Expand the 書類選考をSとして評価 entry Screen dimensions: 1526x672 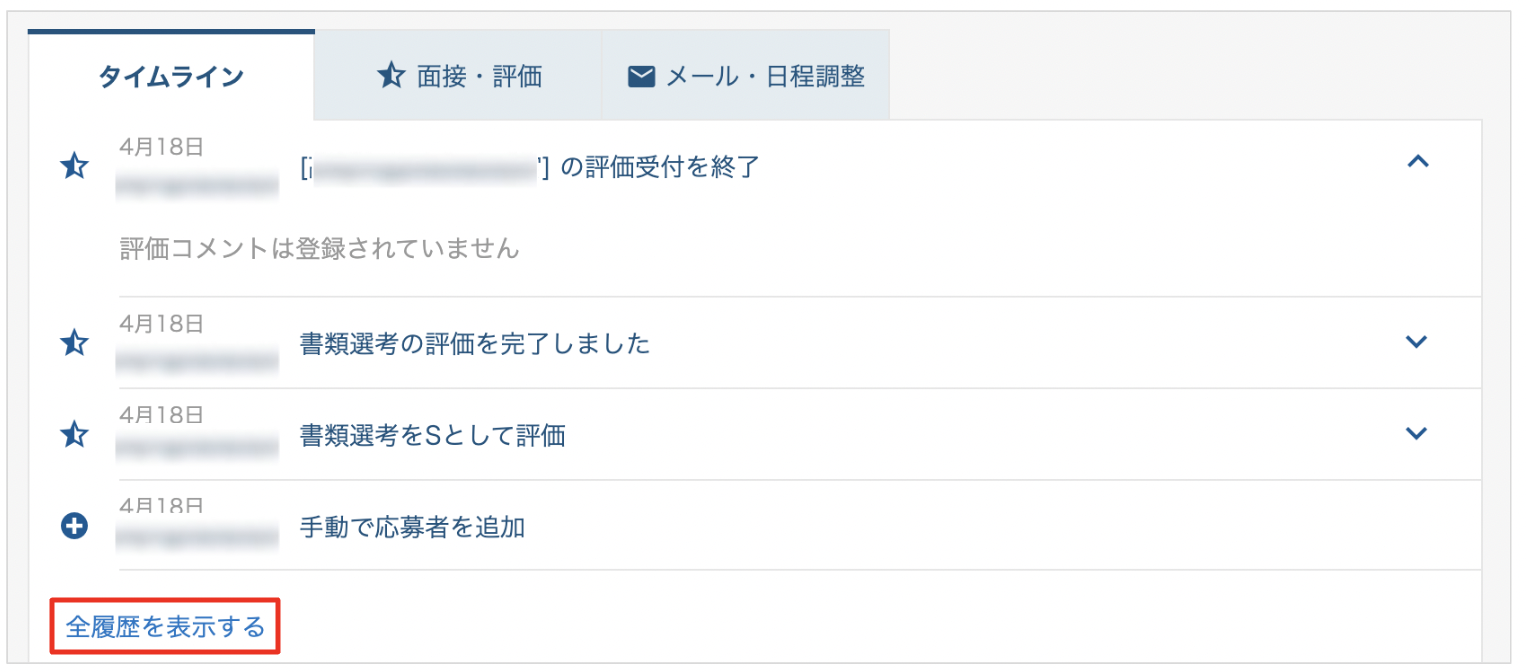tap(1416, 433)
